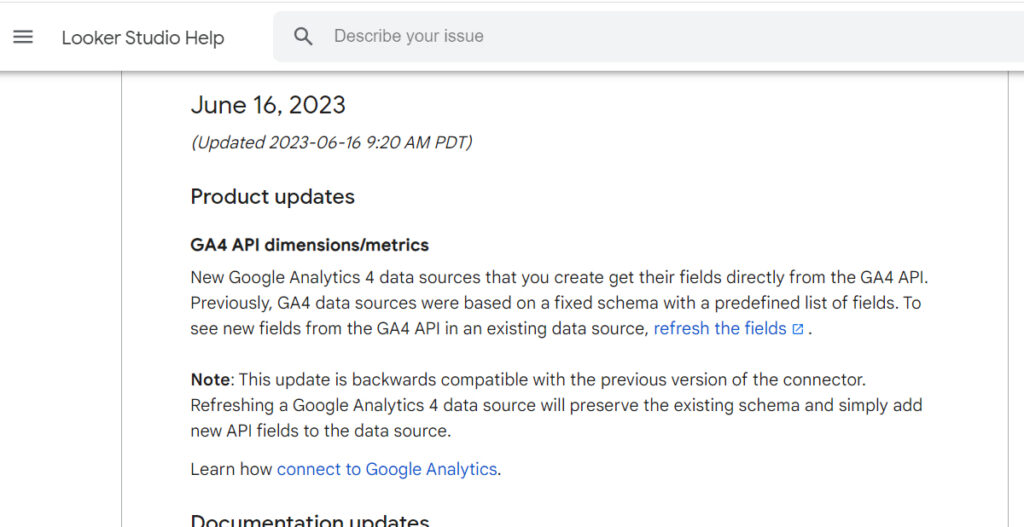Click external-link icon beside refresh the fields
This screenshot has width=1024, height=527.
tap(798, 329)
